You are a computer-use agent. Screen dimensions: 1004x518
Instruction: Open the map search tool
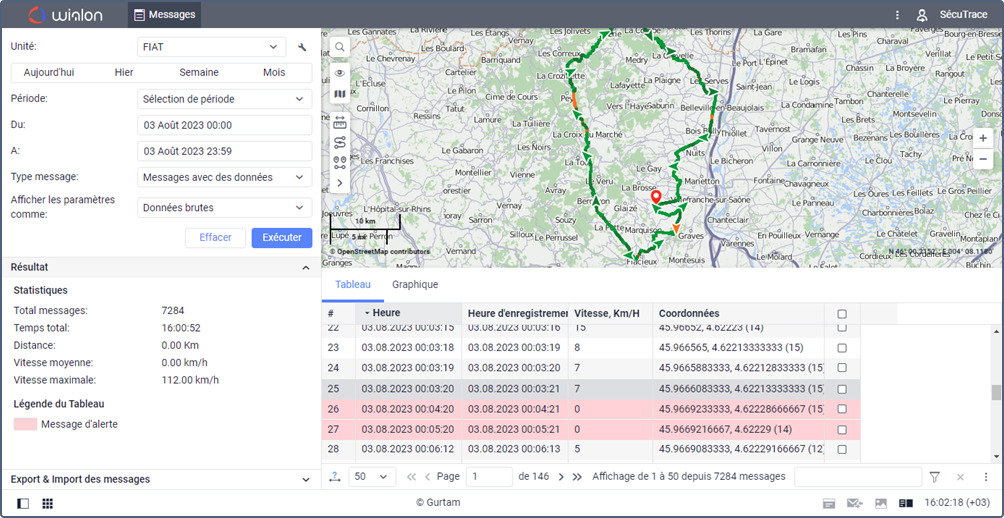tap(340, 47)
